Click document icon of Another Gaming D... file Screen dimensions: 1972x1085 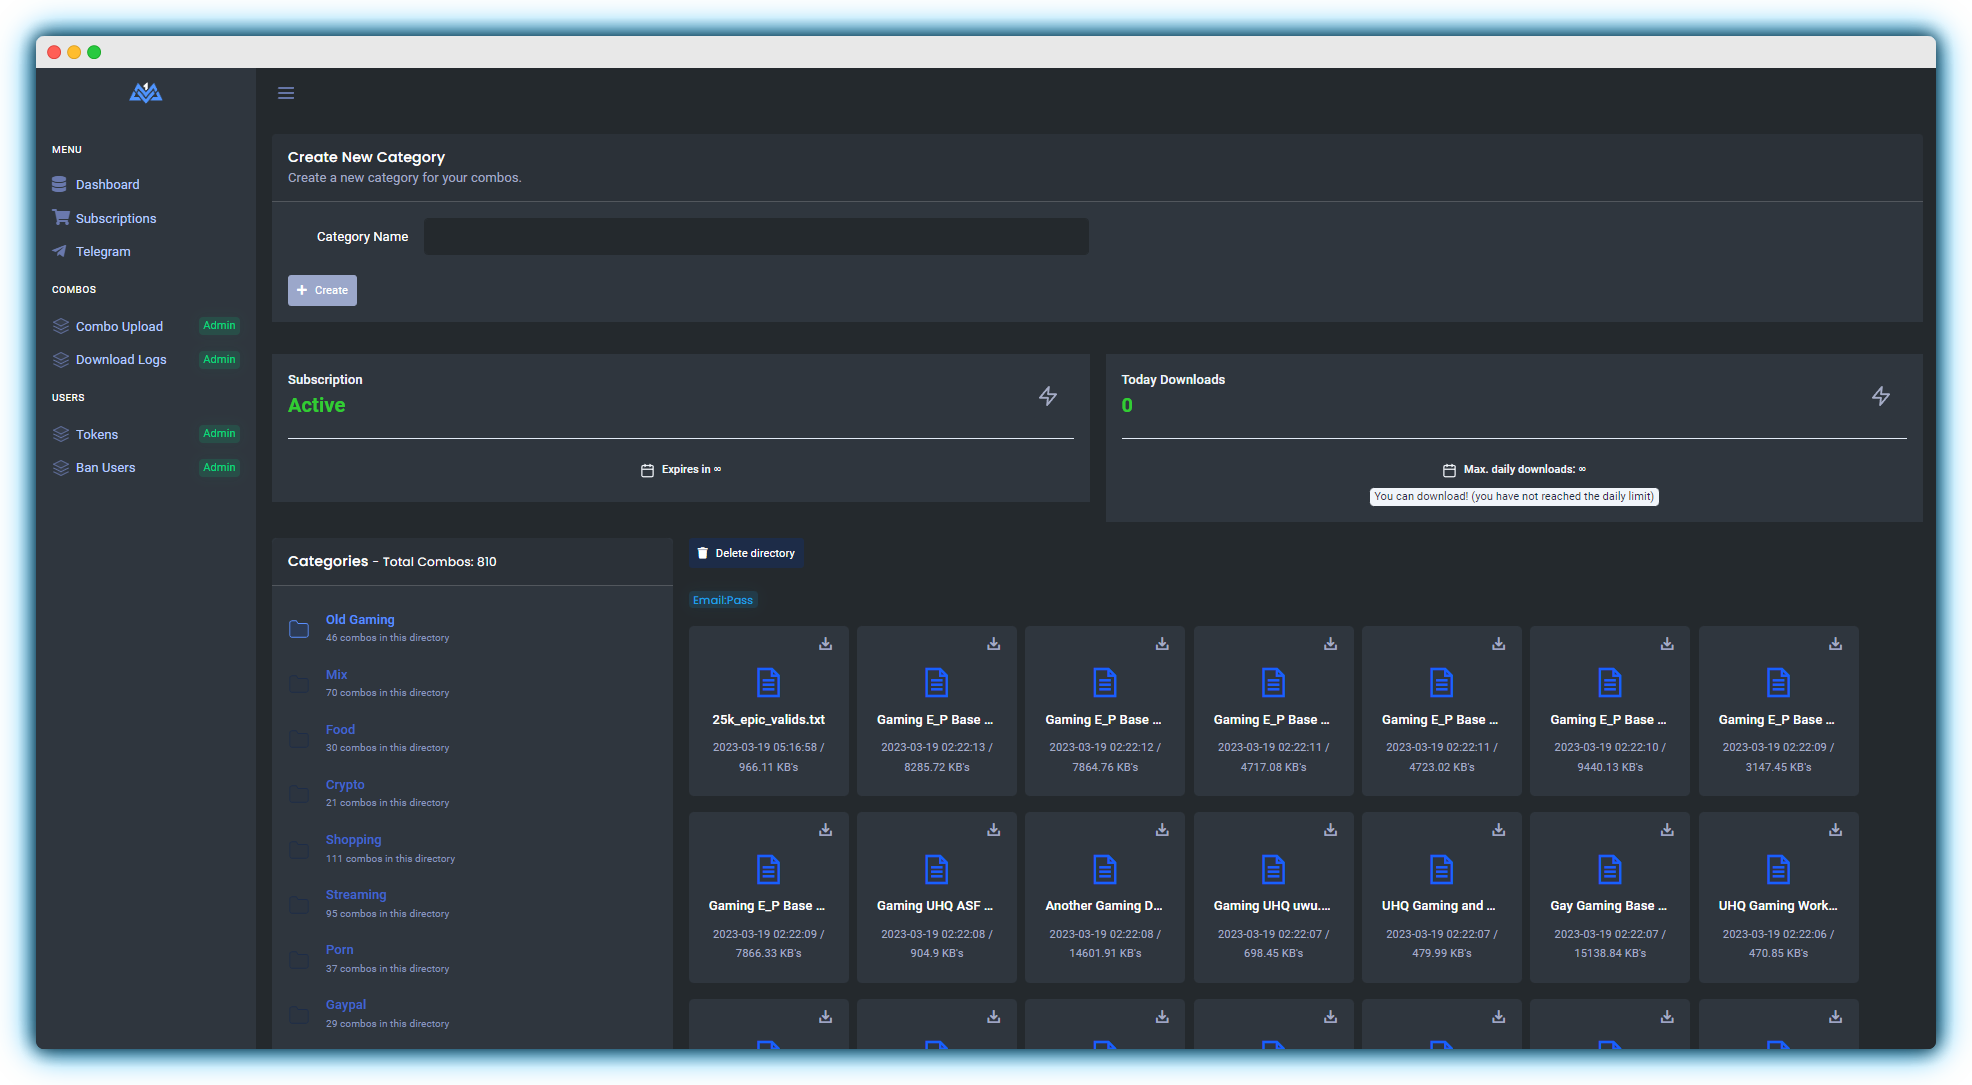pos(1104,869)
